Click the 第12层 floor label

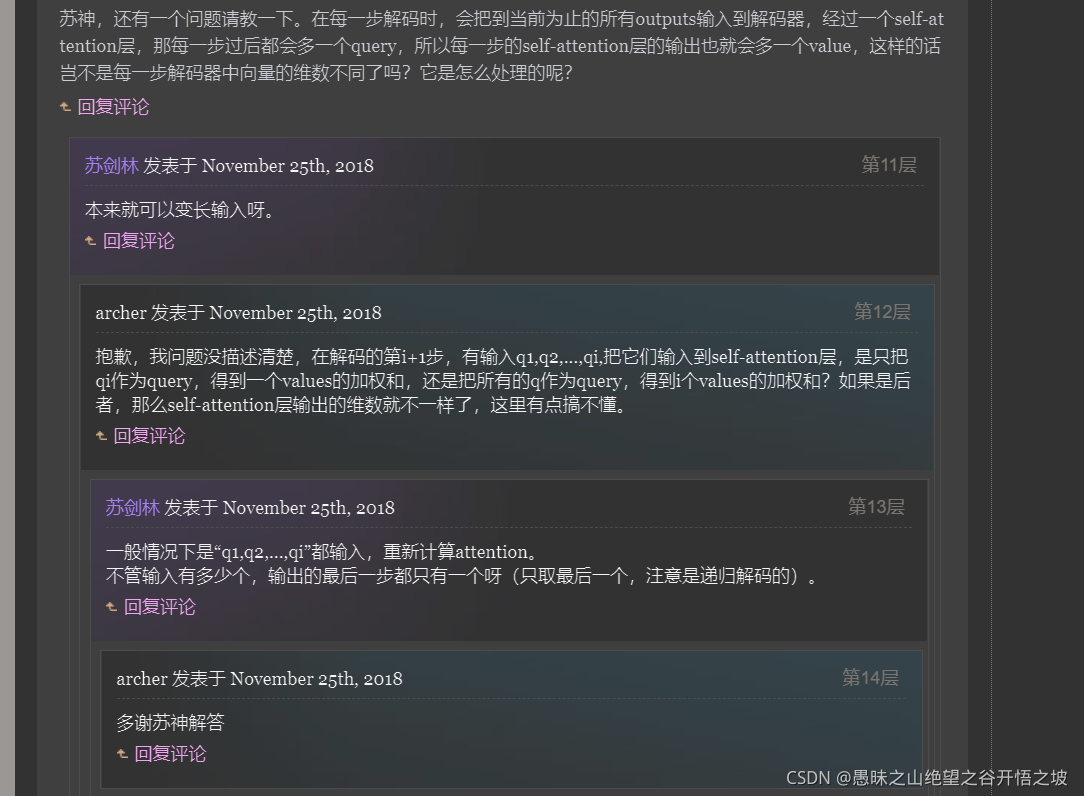tap(882, 312)
